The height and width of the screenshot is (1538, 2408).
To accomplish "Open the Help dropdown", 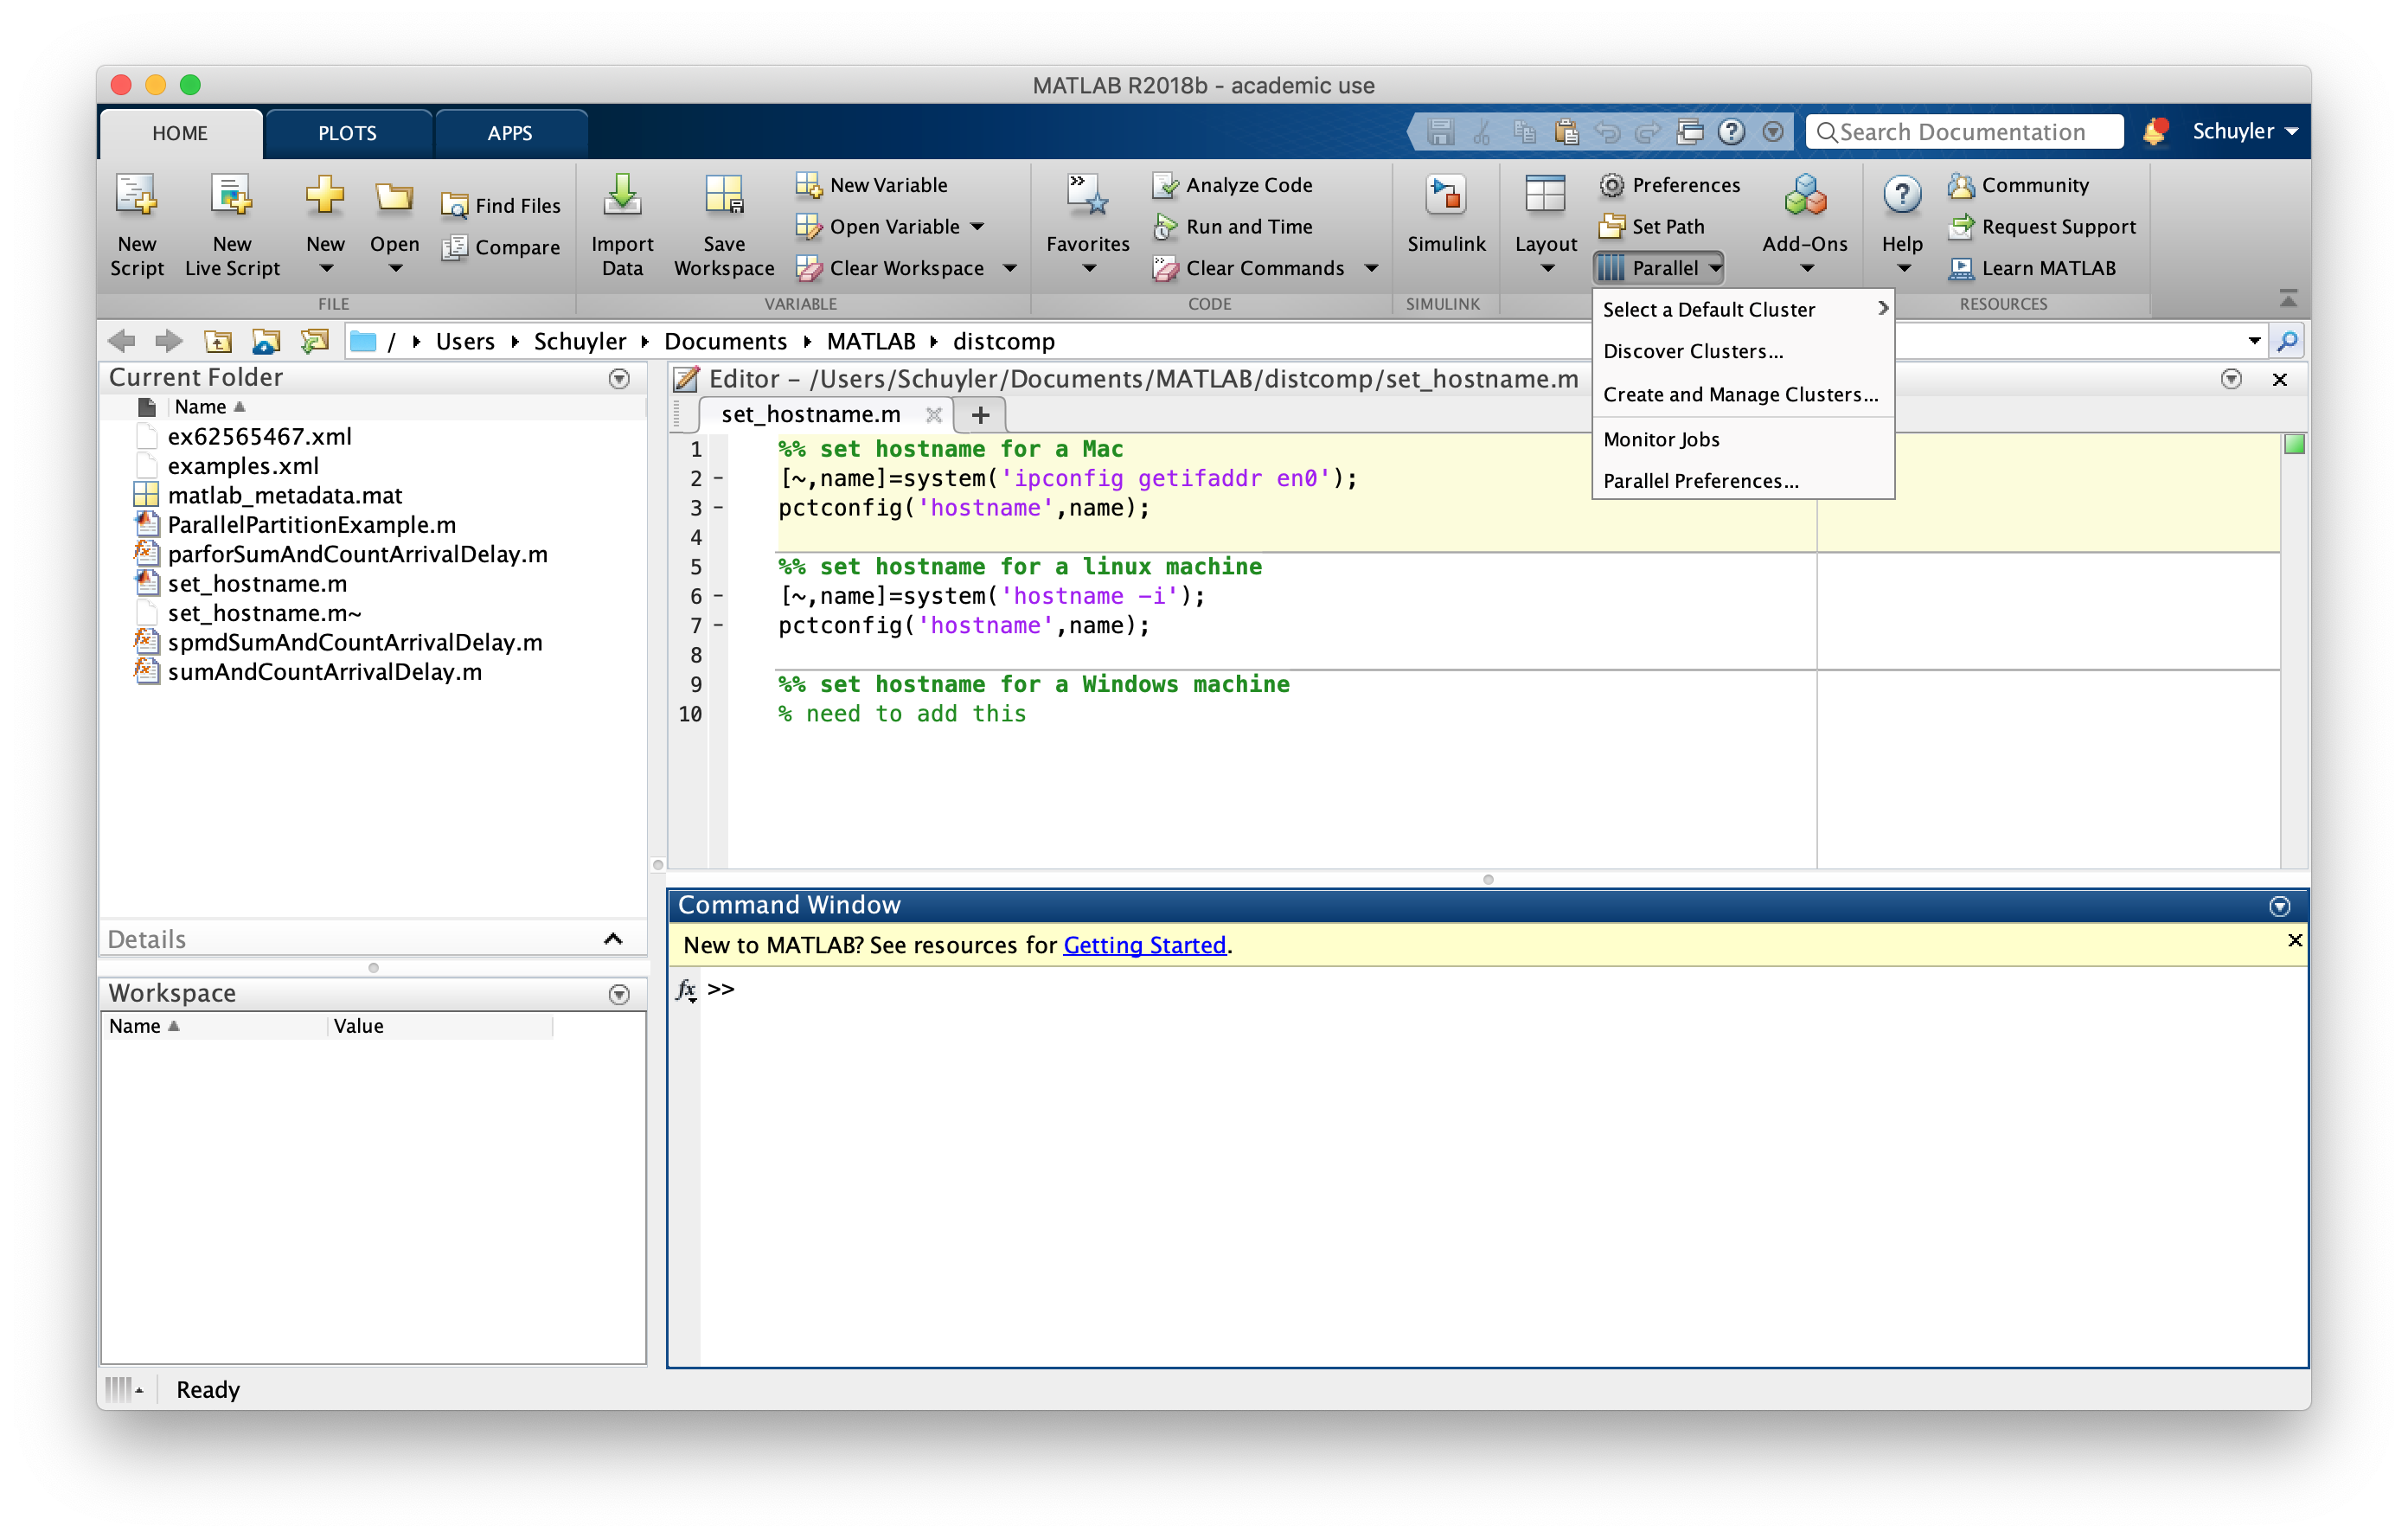I will coord(1901,225).
